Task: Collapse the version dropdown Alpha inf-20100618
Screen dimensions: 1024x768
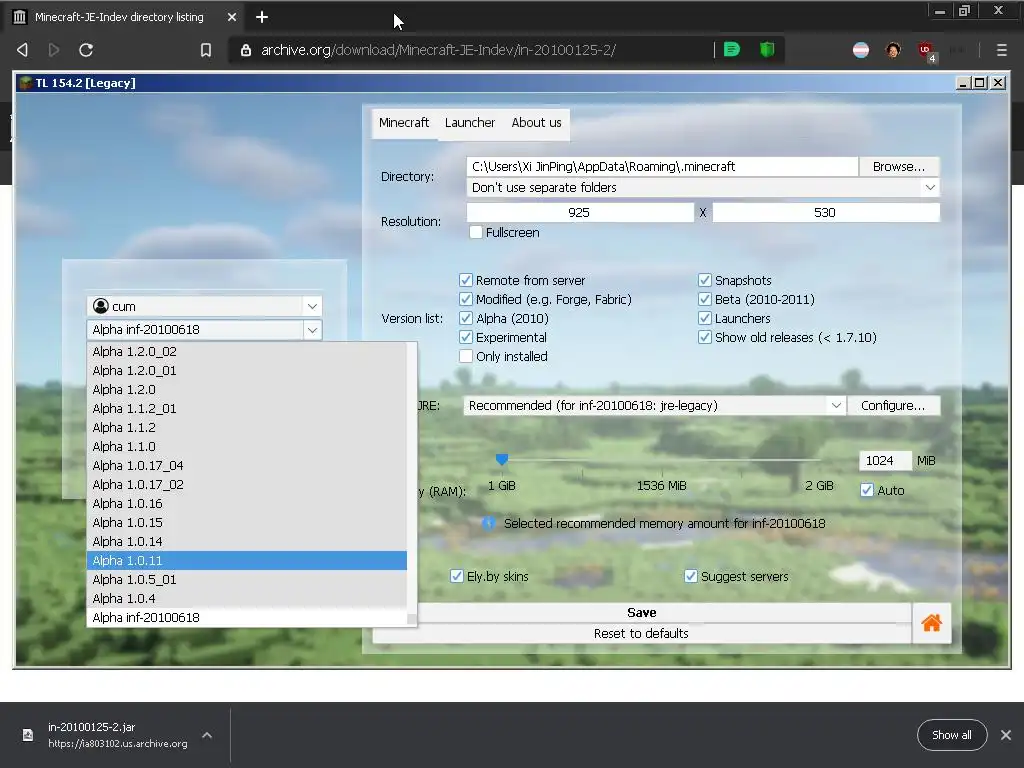Action: point(204,330)
